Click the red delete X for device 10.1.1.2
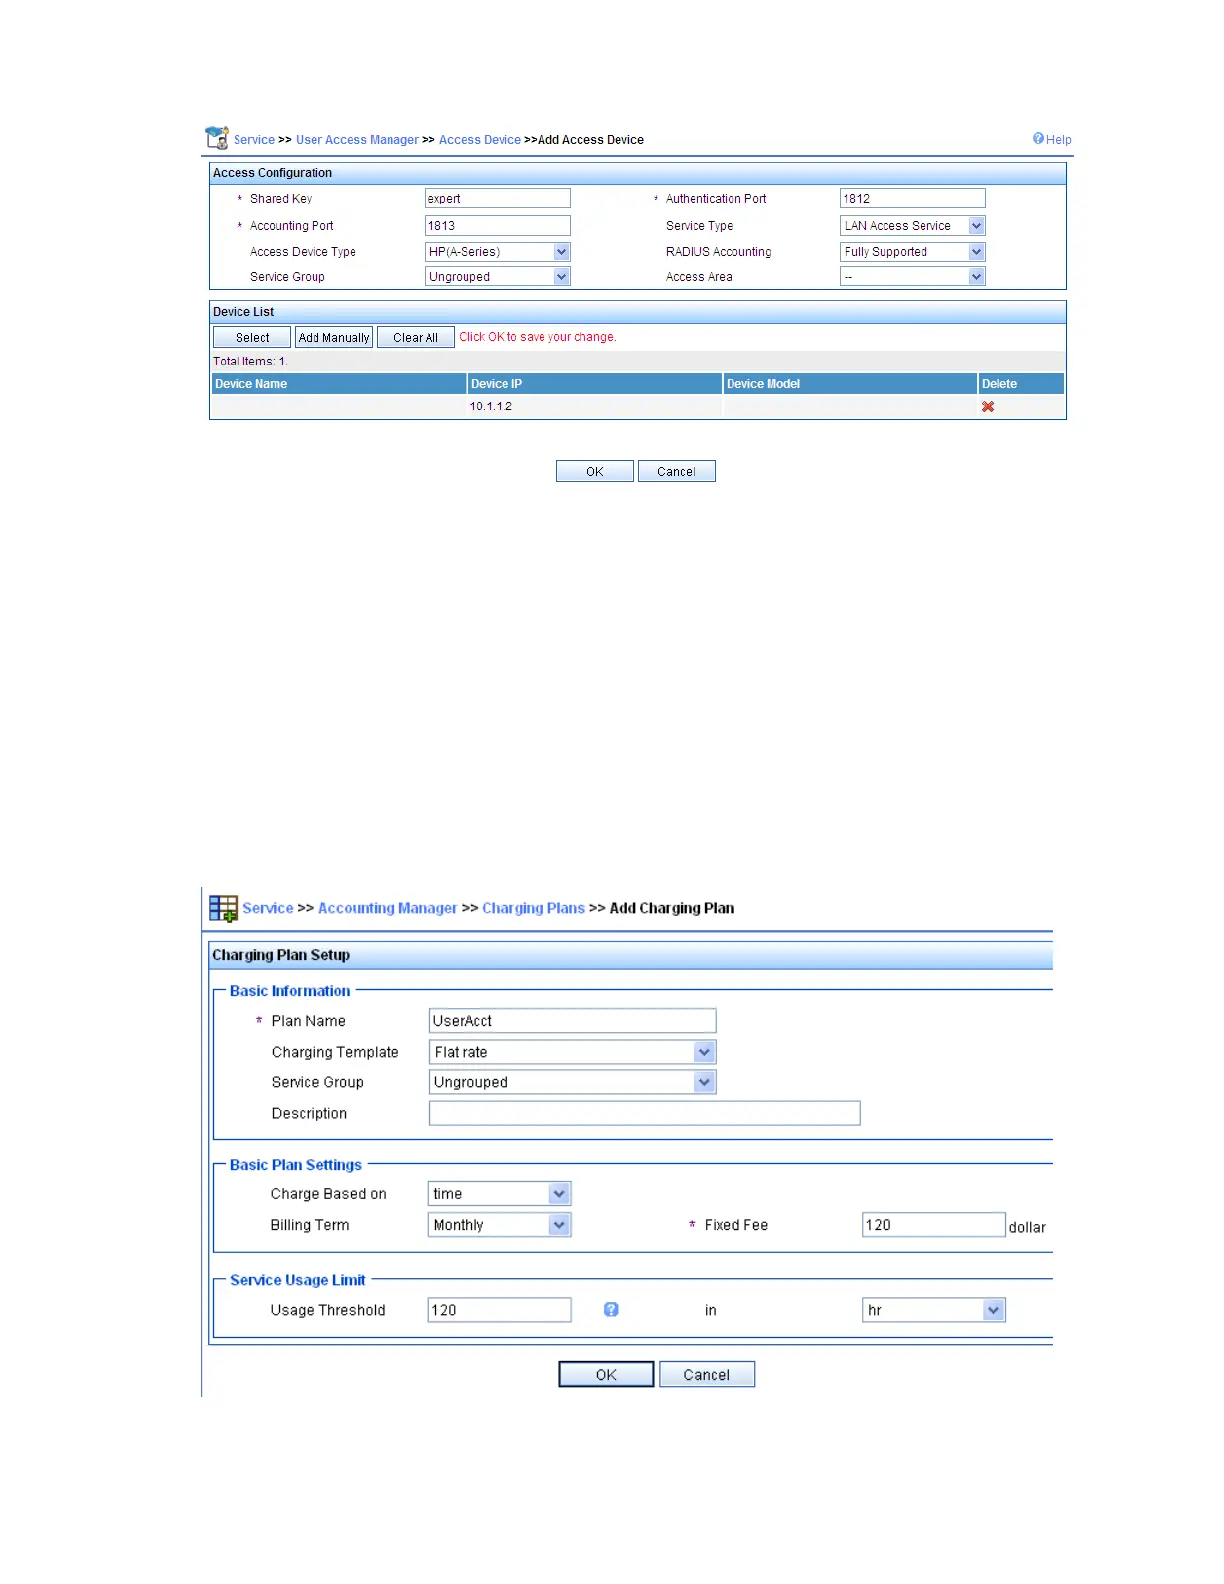1224x1584 pixels. (x=988, y=407)
